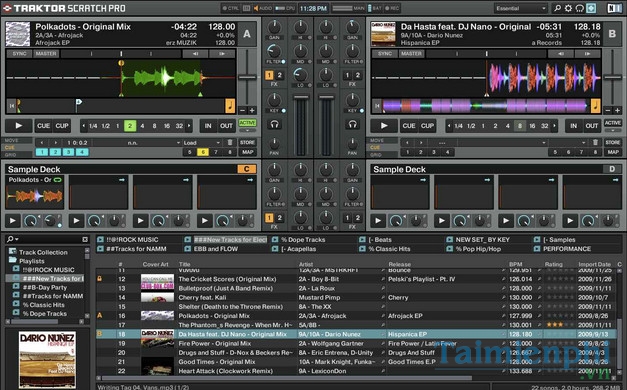Open the search magnifier in header
Image resolution: width=627 pixels, height=390 pixels.
tap(557, 8)
